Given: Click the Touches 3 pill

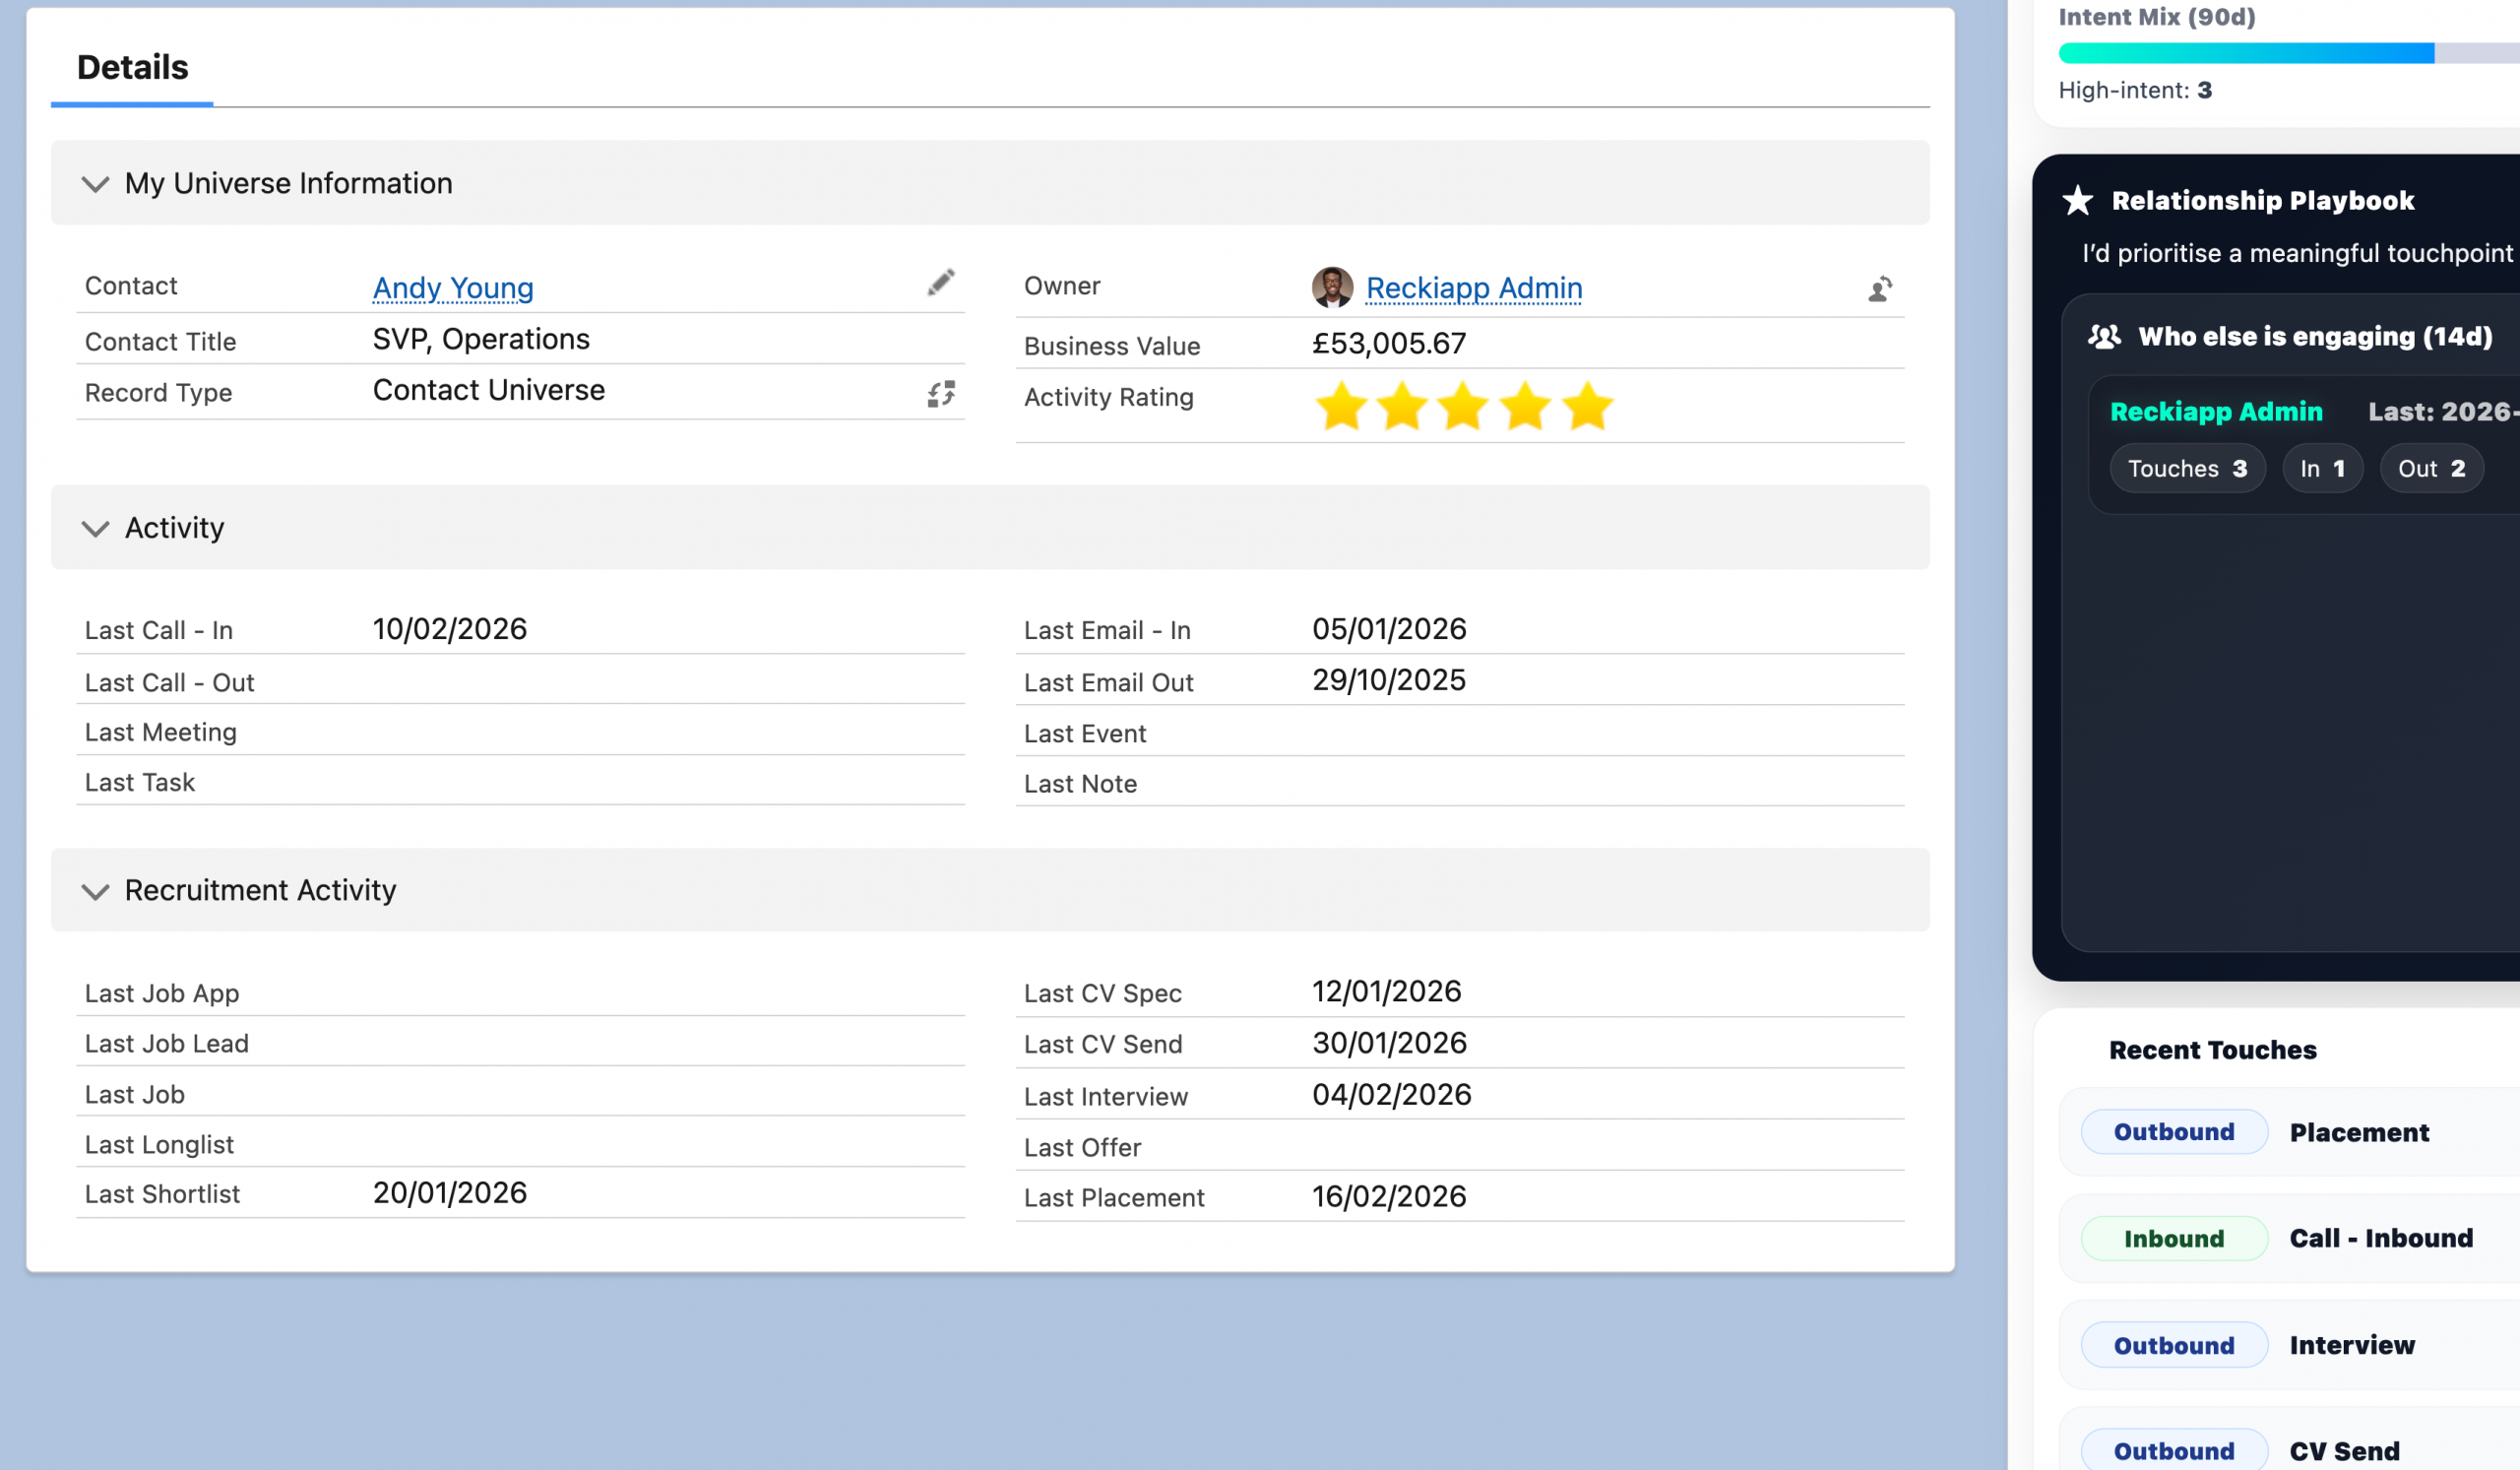Looking at the screenshot, I should click(x=2187, y=469).
